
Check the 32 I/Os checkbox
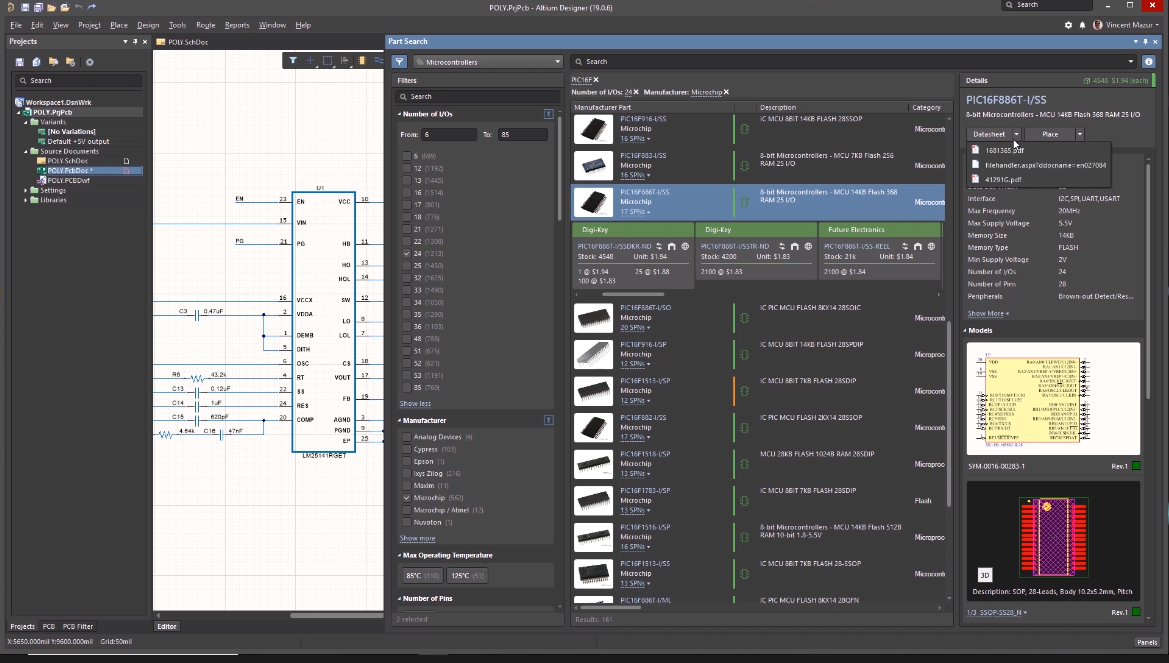(x=406, y=278)
